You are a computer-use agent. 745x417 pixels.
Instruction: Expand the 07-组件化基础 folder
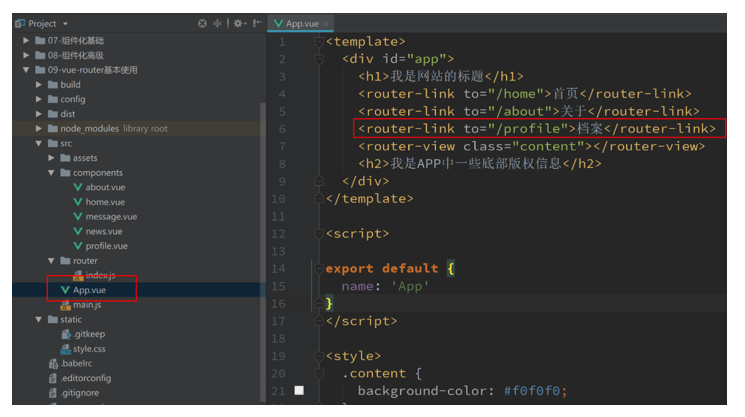26,41
